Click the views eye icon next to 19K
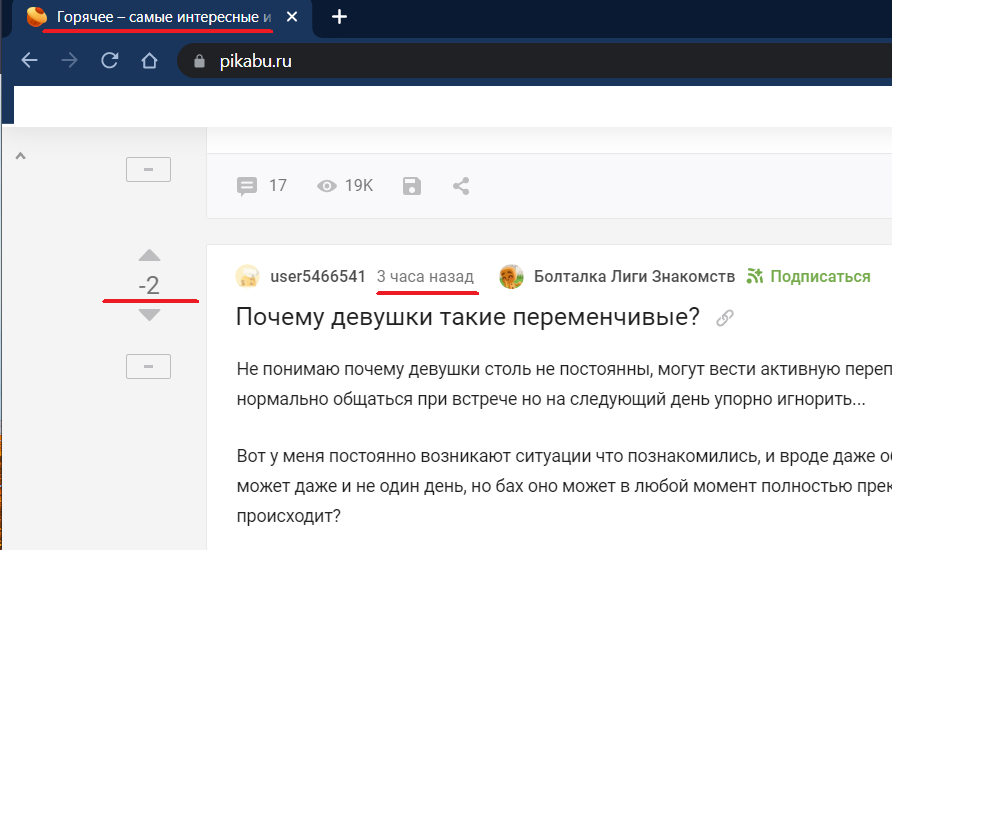This screenshot has height=840, width=984. [326, 186]
